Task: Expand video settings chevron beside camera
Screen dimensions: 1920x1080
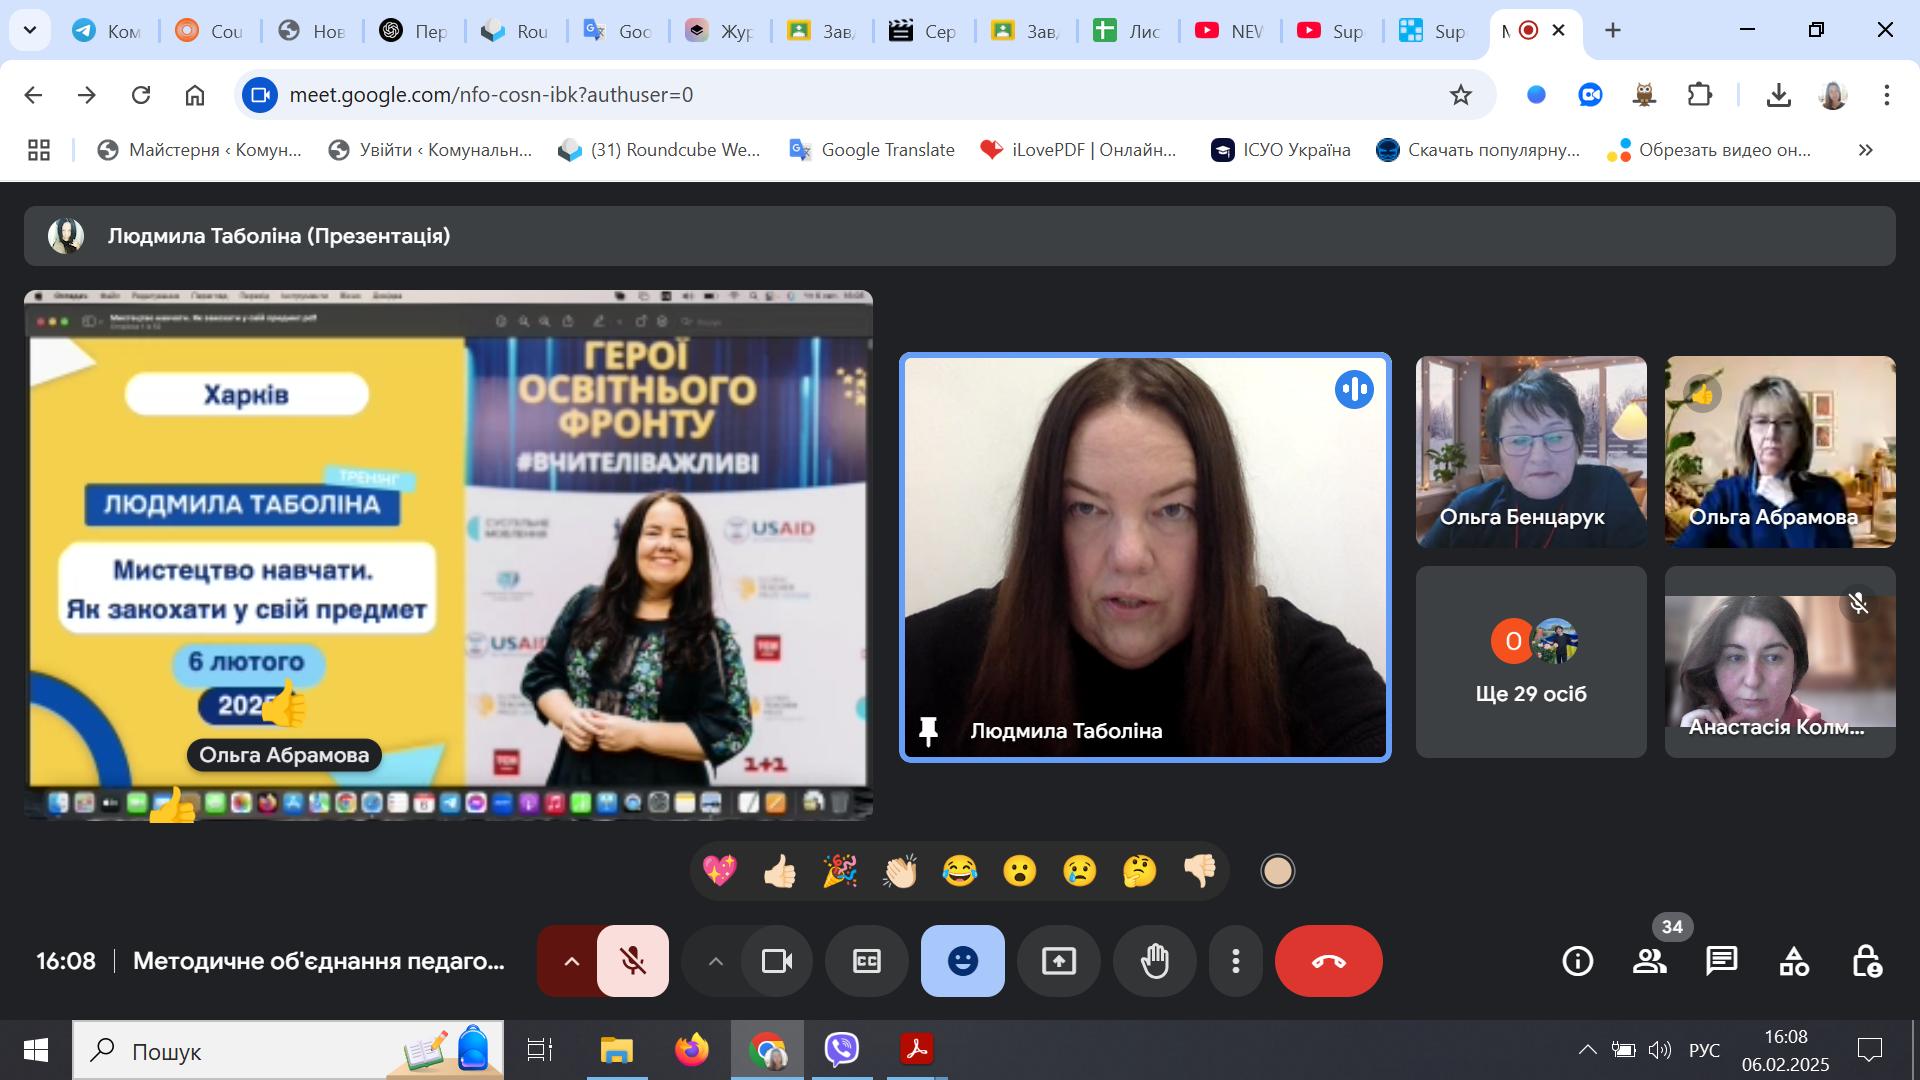Action: pos(715,961)
